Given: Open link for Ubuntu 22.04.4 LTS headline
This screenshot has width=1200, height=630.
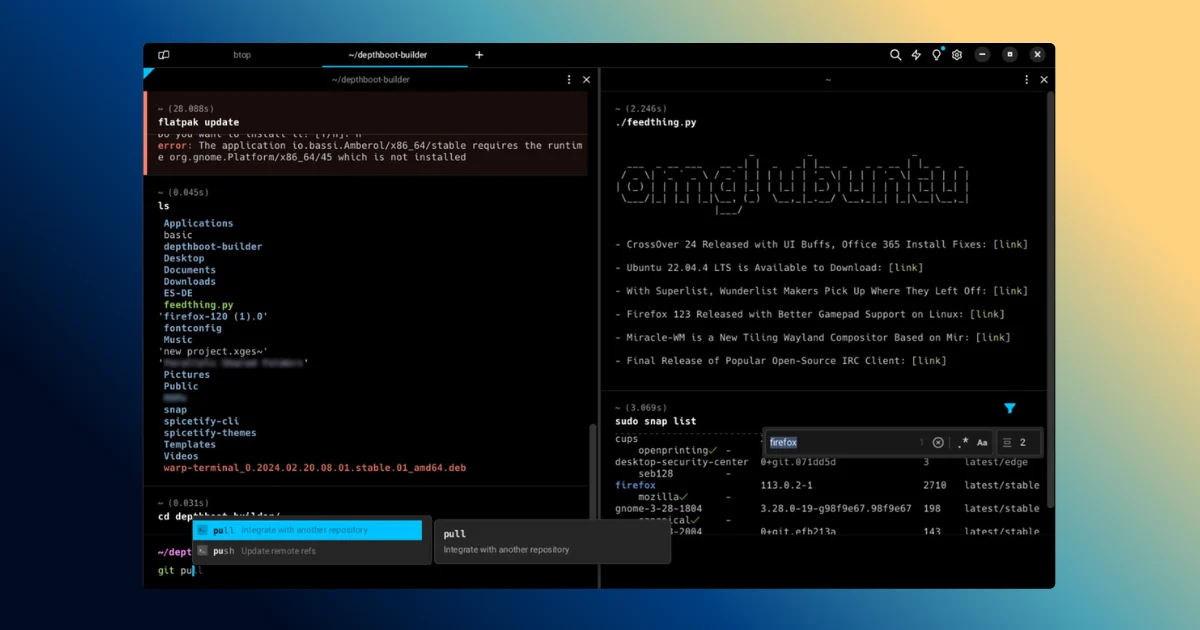Looking at the screenshot, I should pos(905,268).
